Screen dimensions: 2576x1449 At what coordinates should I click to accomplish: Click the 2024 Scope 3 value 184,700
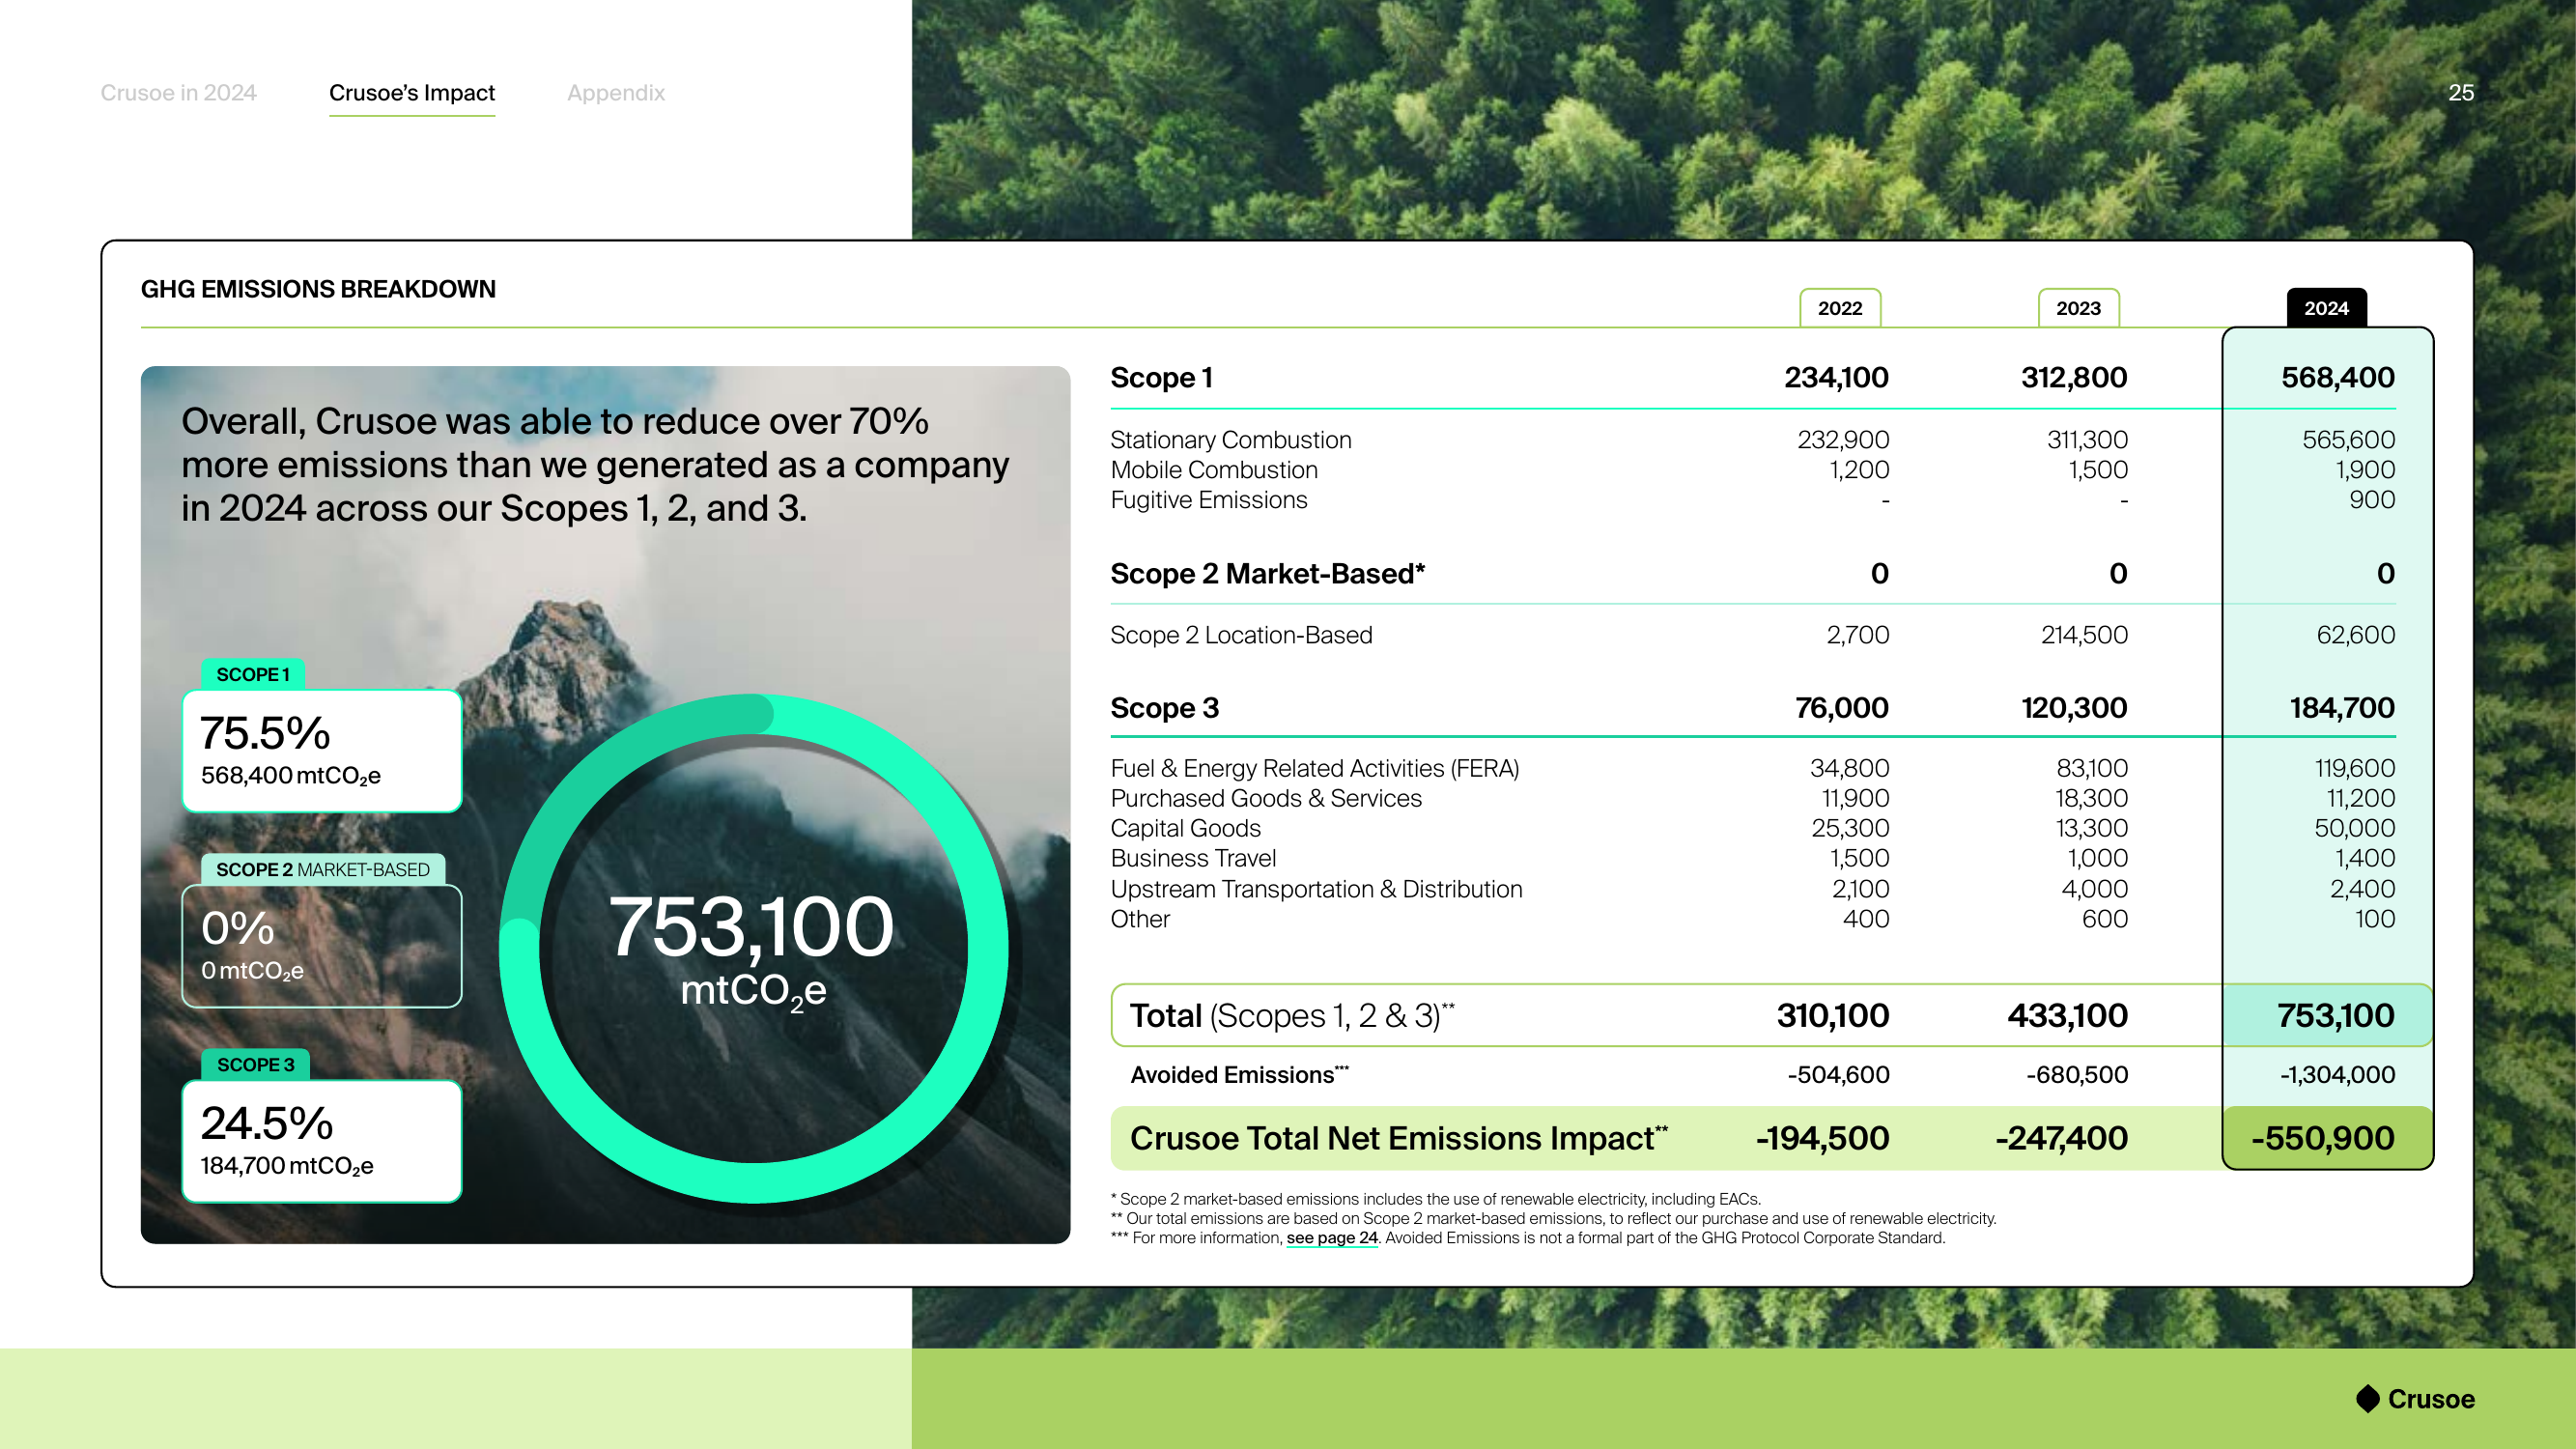(2342, 708)
